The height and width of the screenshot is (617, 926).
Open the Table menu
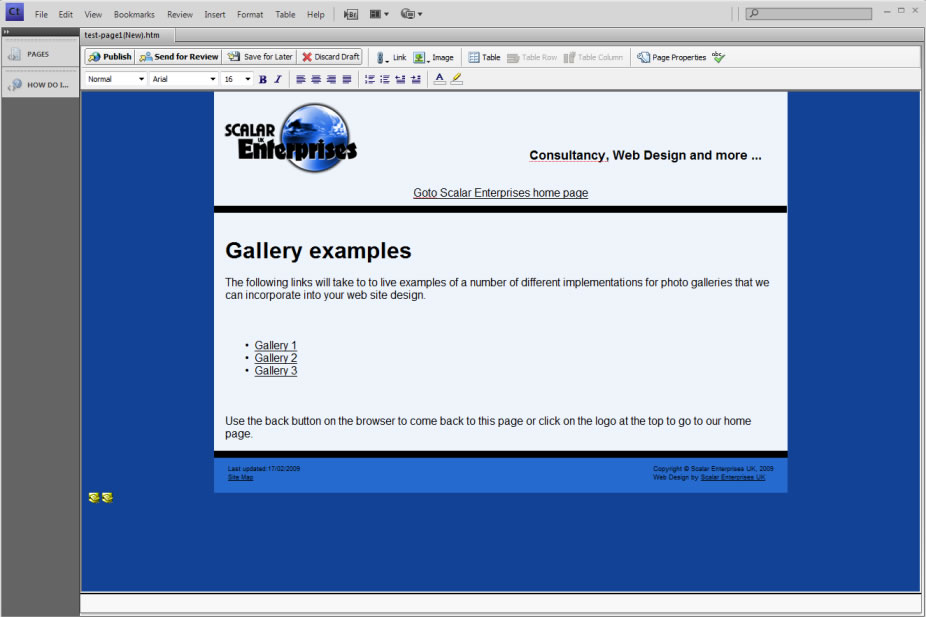coord(285,14)
